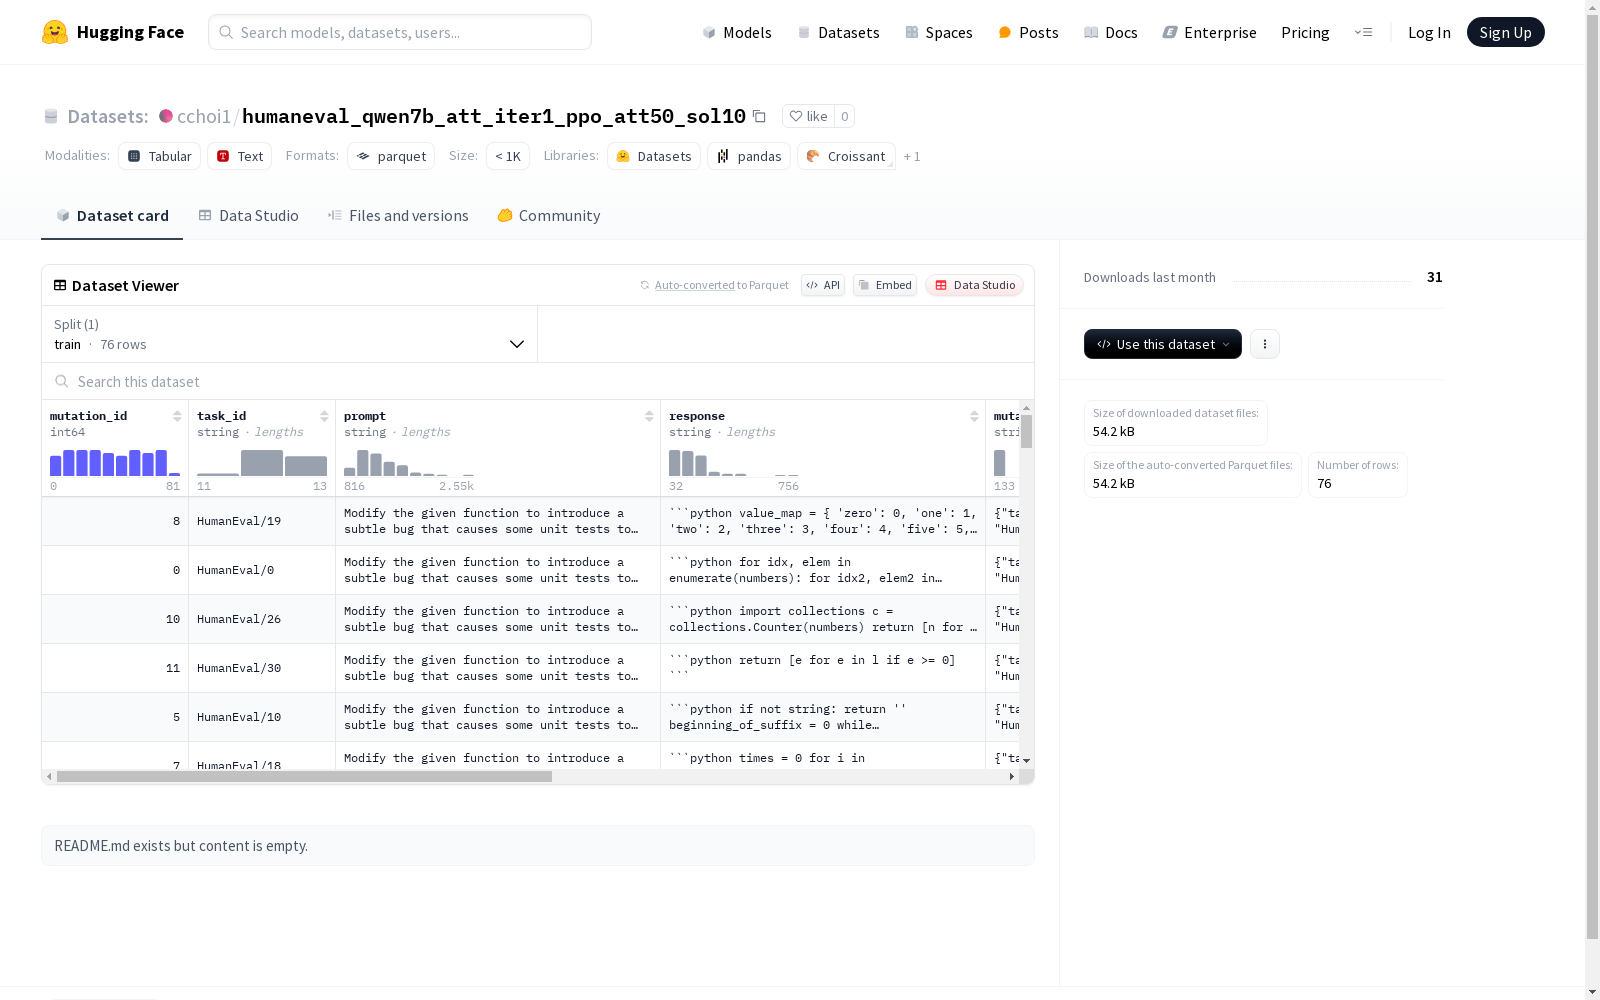This screenshot has height=1000, width=1600.
Task: Go to Posts in the navigation
Action: click(1028, 32)
